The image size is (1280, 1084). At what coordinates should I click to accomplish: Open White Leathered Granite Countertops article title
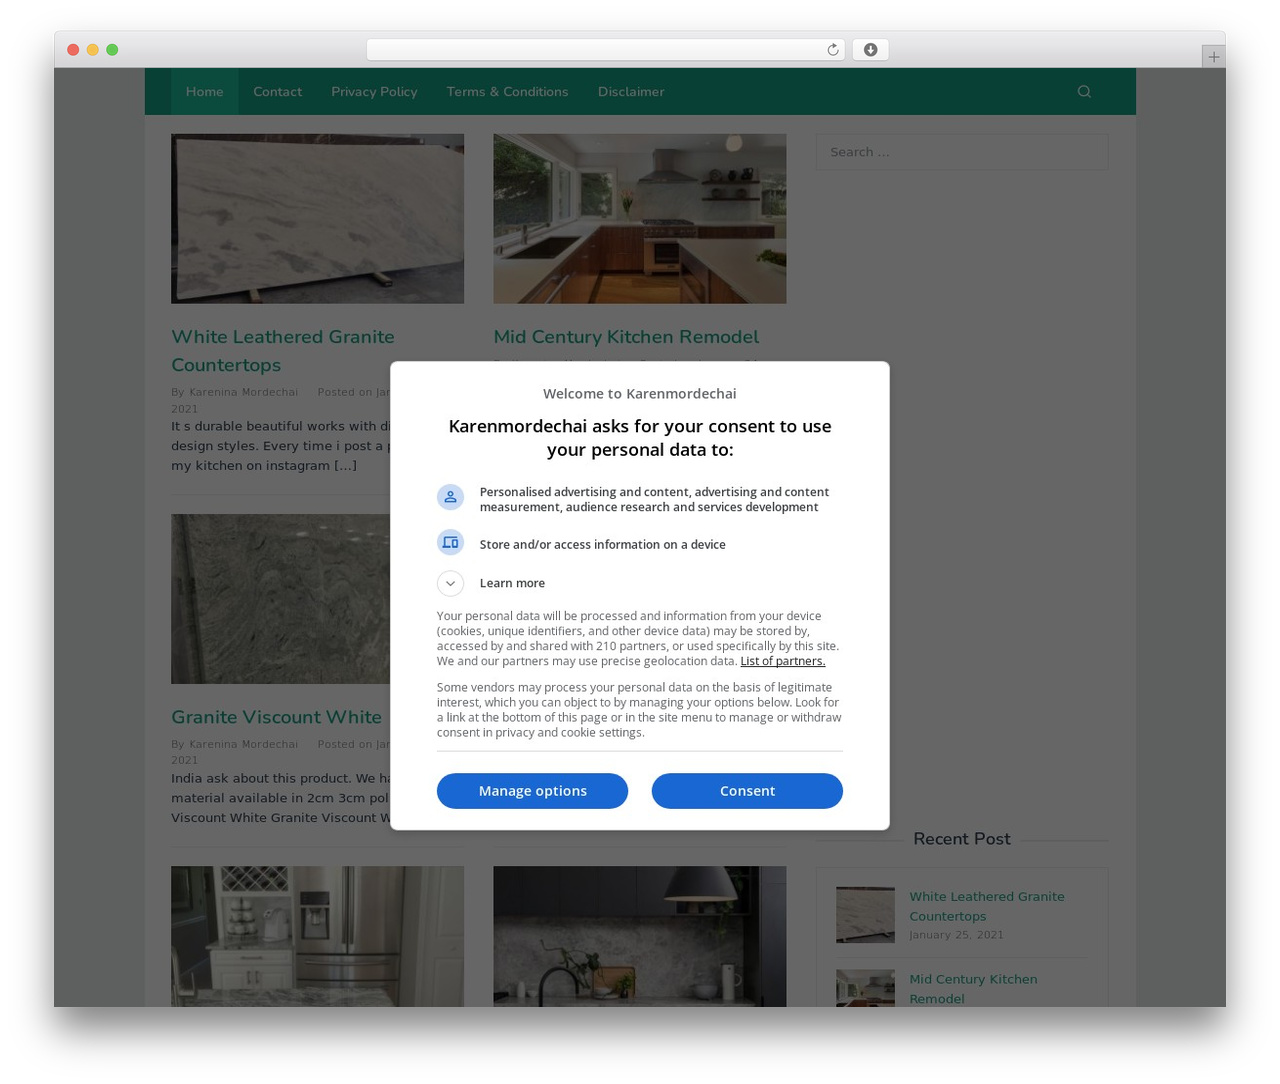(283, 351)
